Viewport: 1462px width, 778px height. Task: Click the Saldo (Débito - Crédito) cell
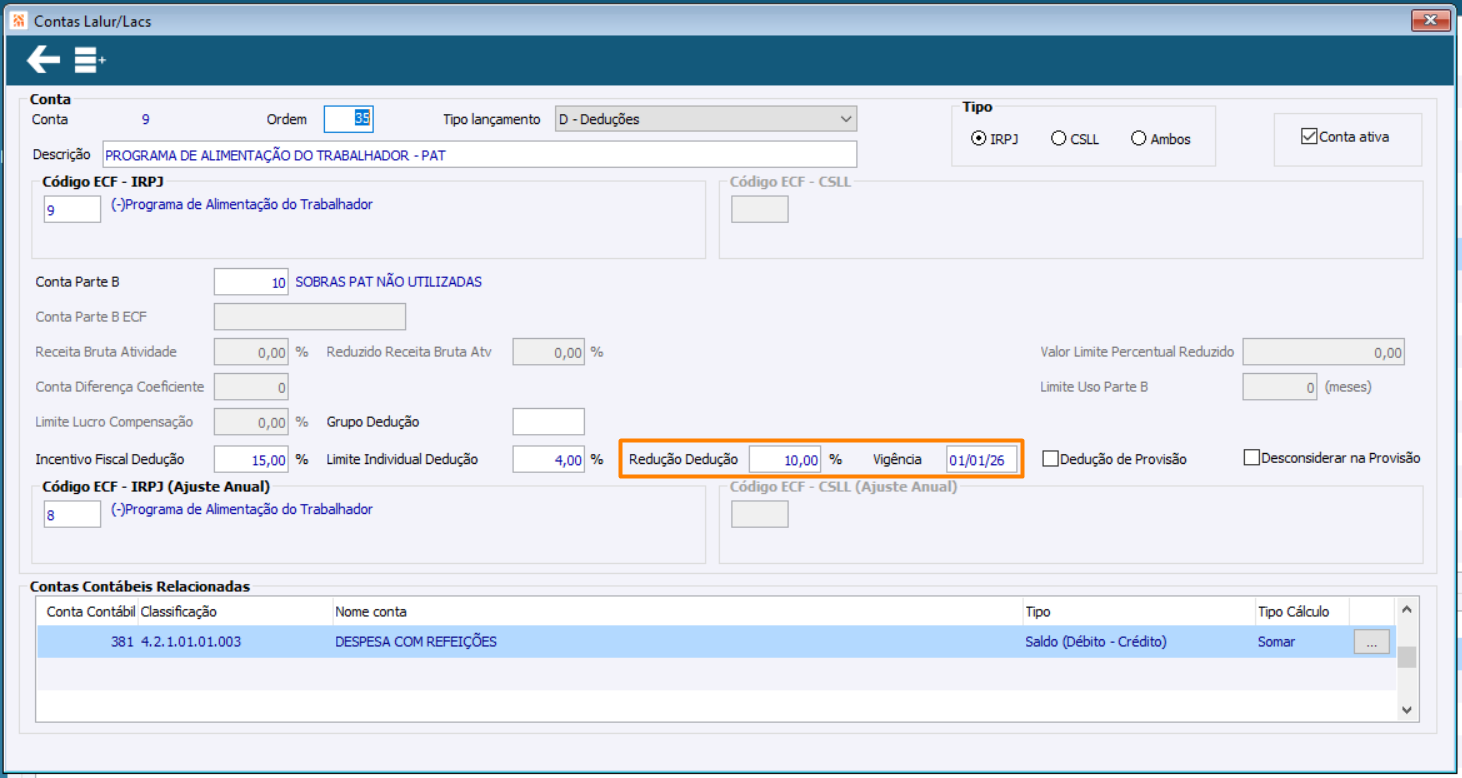(x=1096, y=642)
